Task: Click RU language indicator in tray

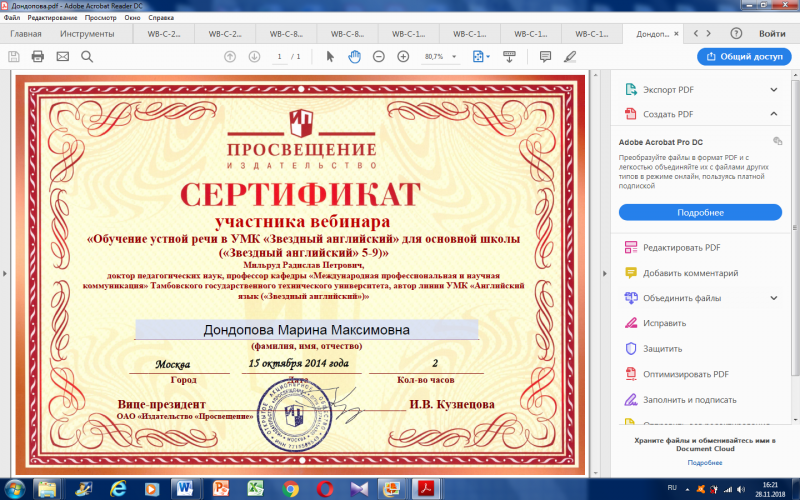Action: [672, 488]
